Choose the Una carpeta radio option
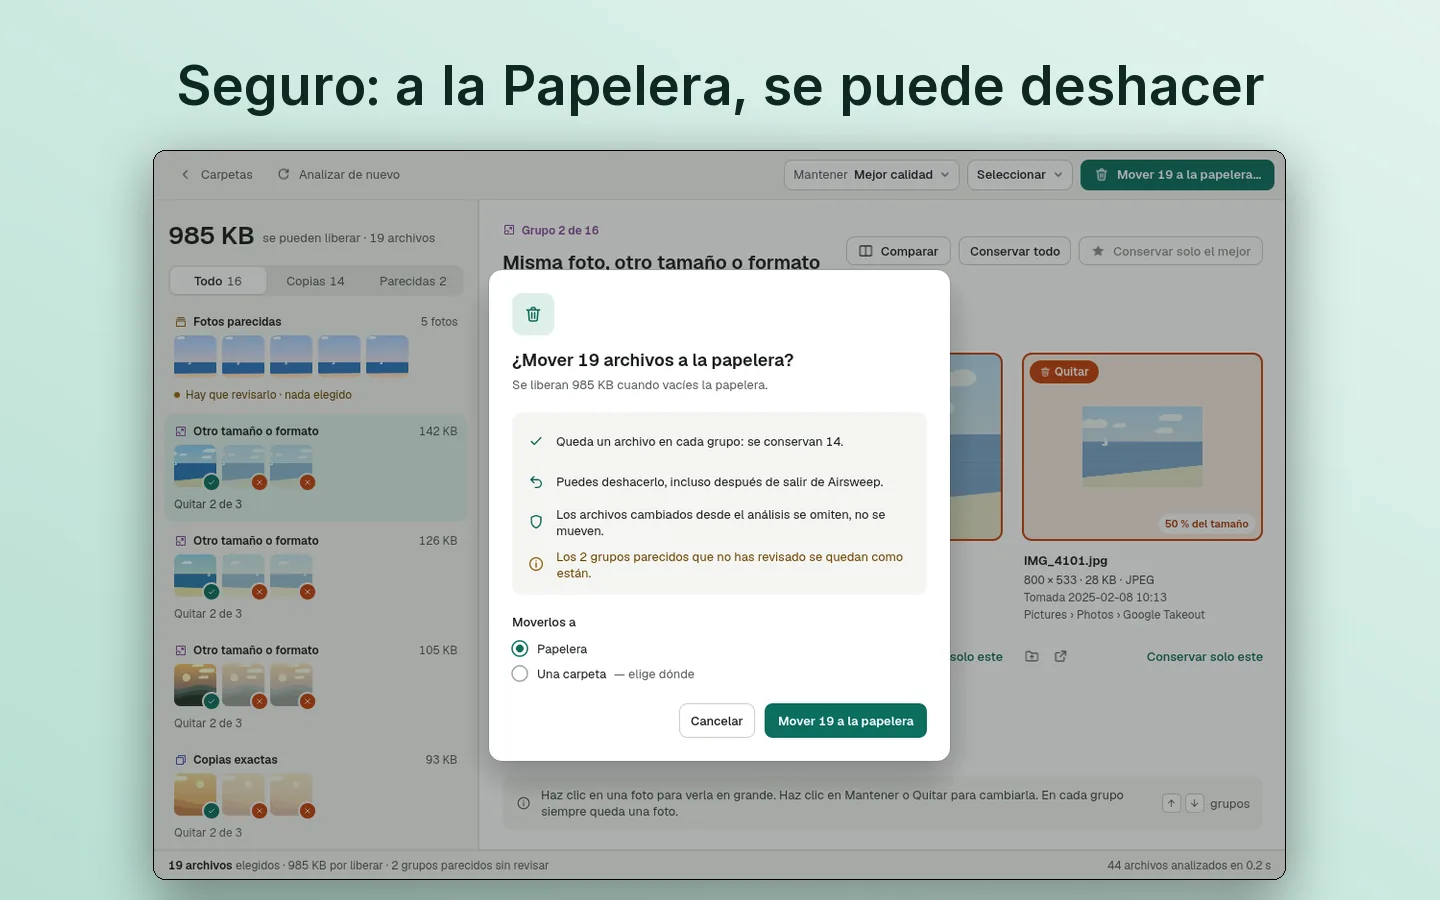 pyautogui.click(x=520, y=674)
